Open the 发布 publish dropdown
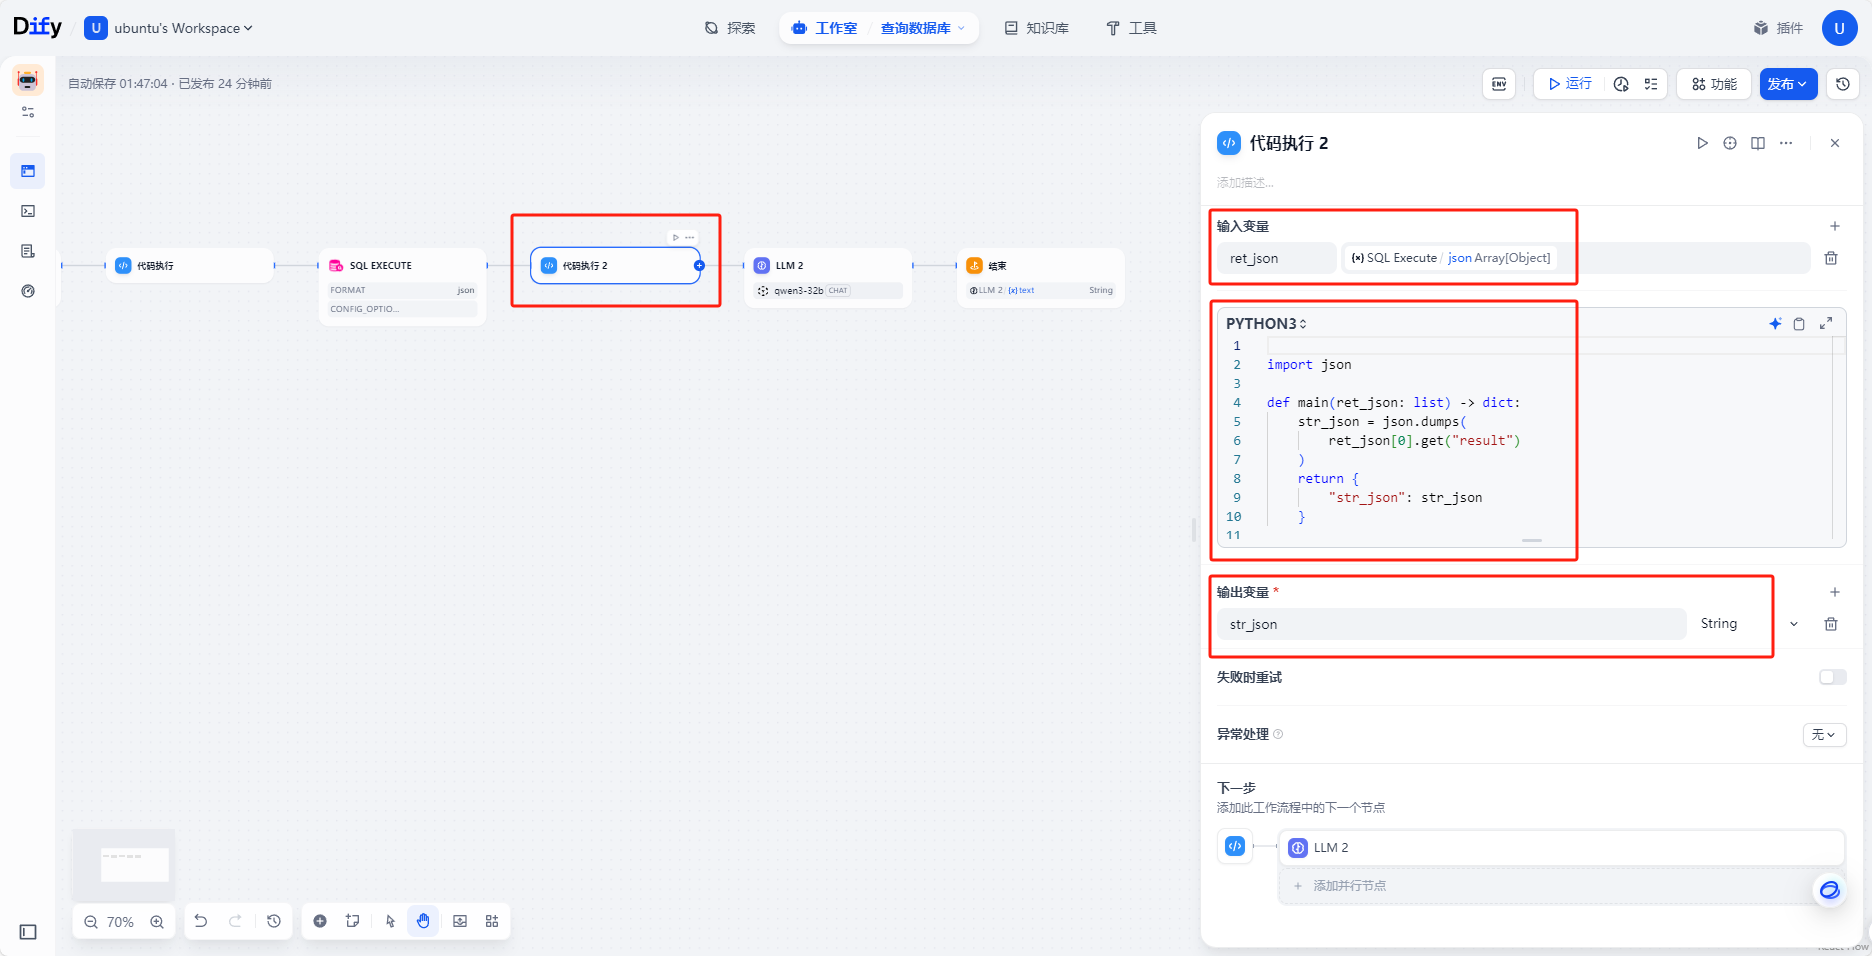 1788,84
